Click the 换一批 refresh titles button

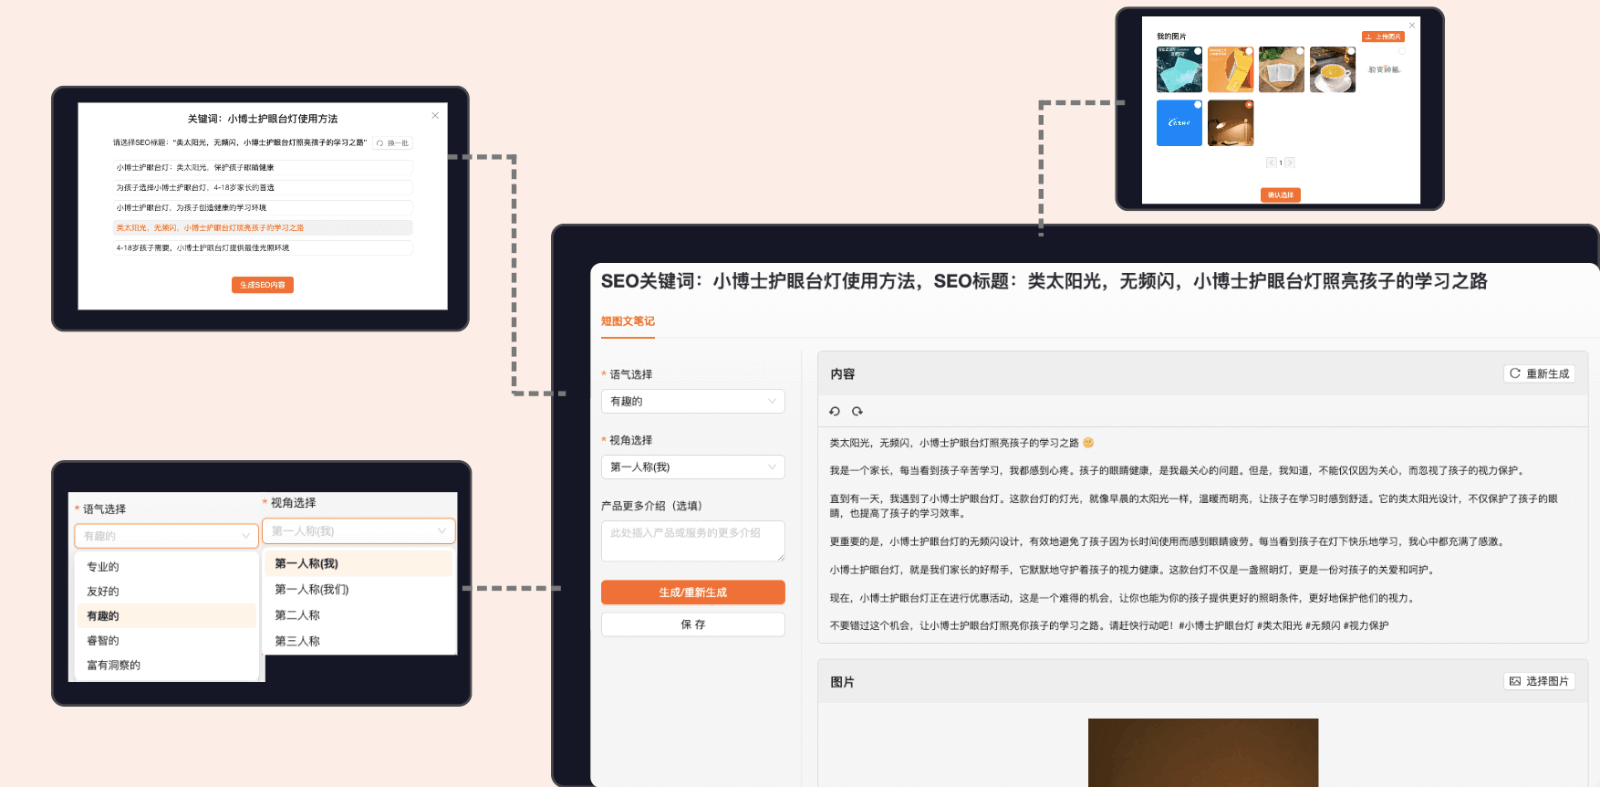click(393, 143)
